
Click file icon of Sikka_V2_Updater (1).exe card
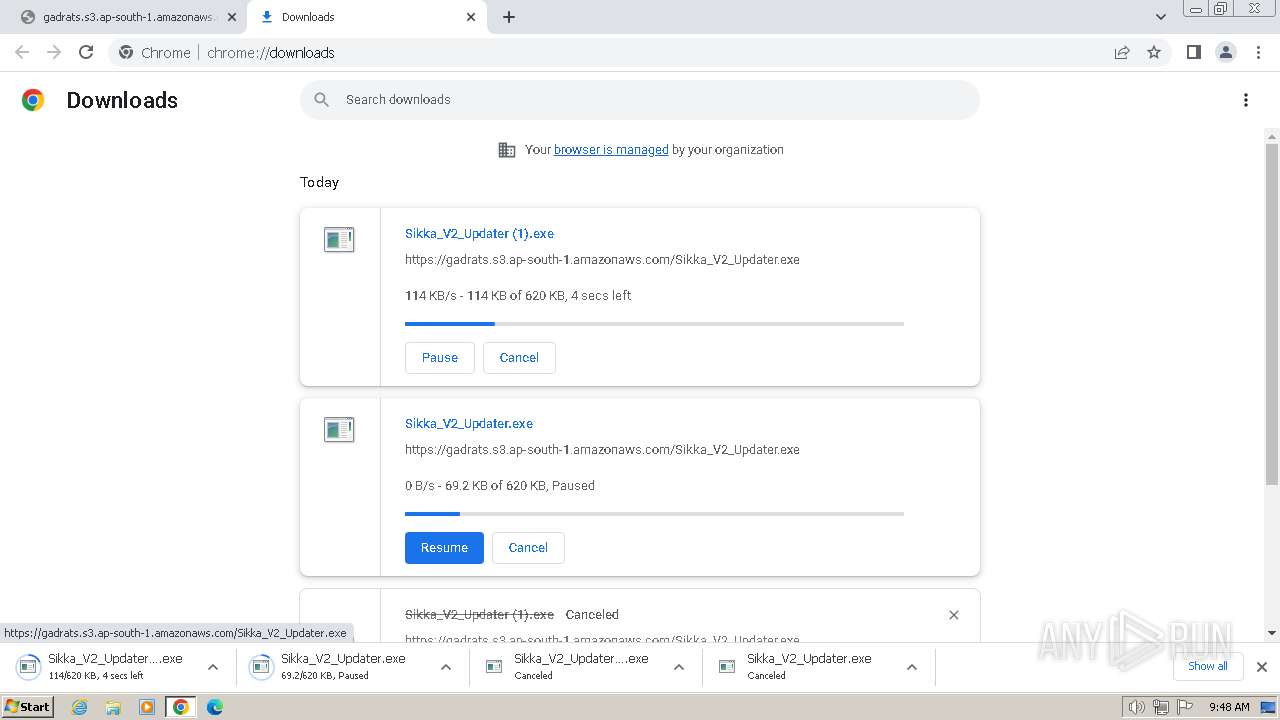339,240
